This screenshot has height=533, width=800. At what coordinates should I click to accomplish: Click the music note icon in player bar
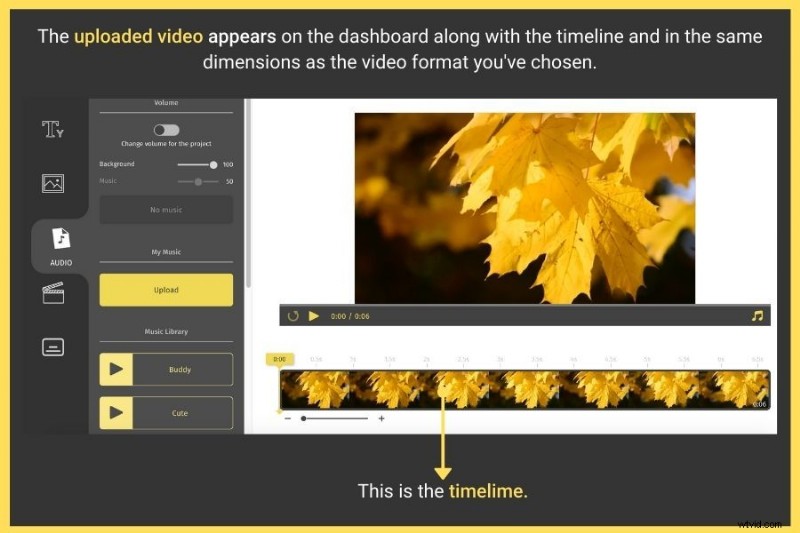(x=757, y=316)
